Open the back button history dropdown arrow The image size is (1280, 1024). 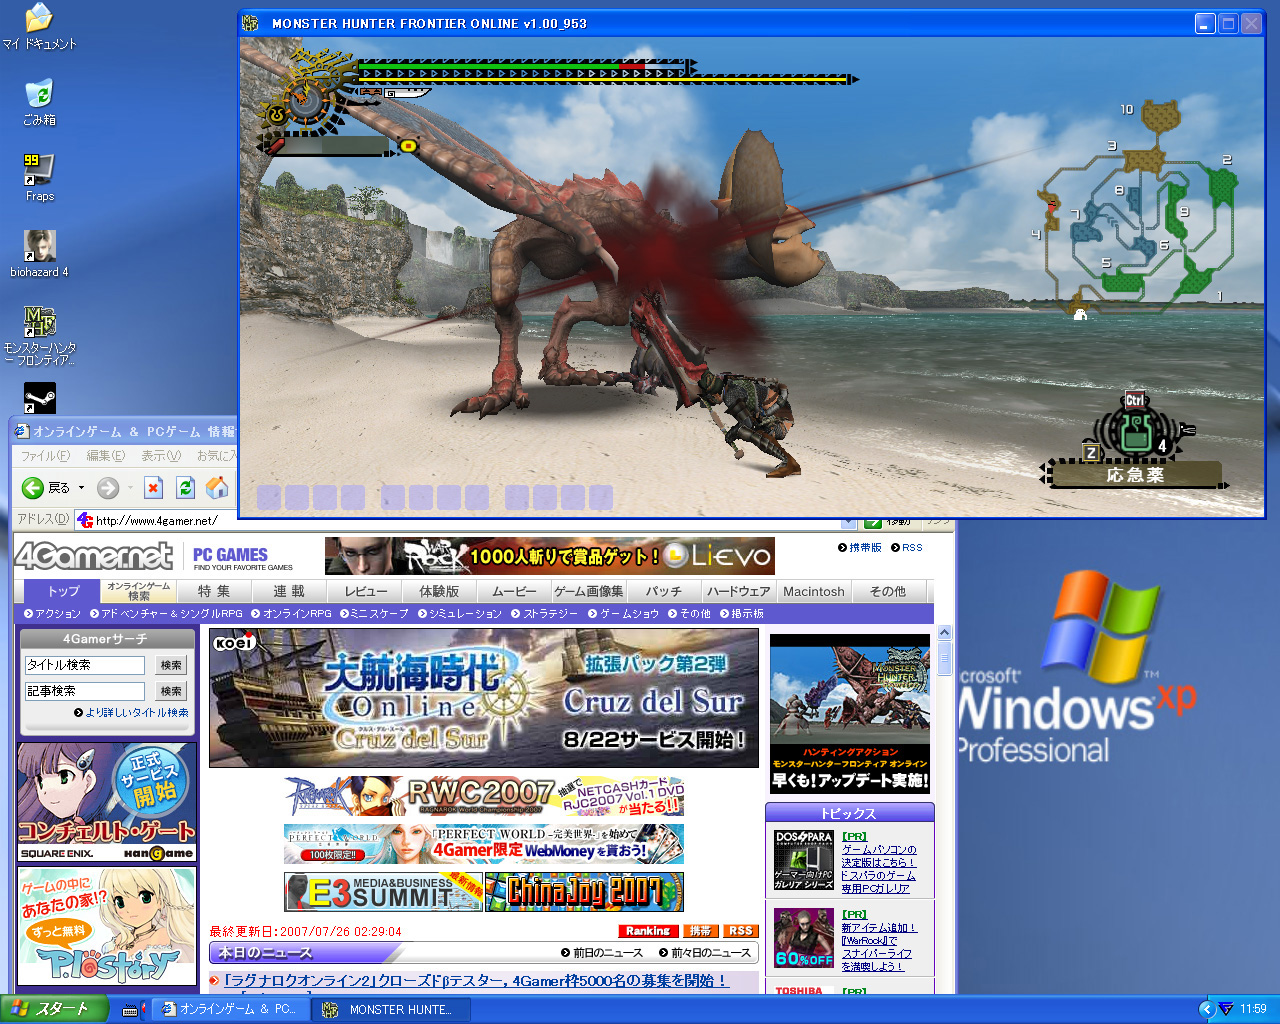click(82, 488)
